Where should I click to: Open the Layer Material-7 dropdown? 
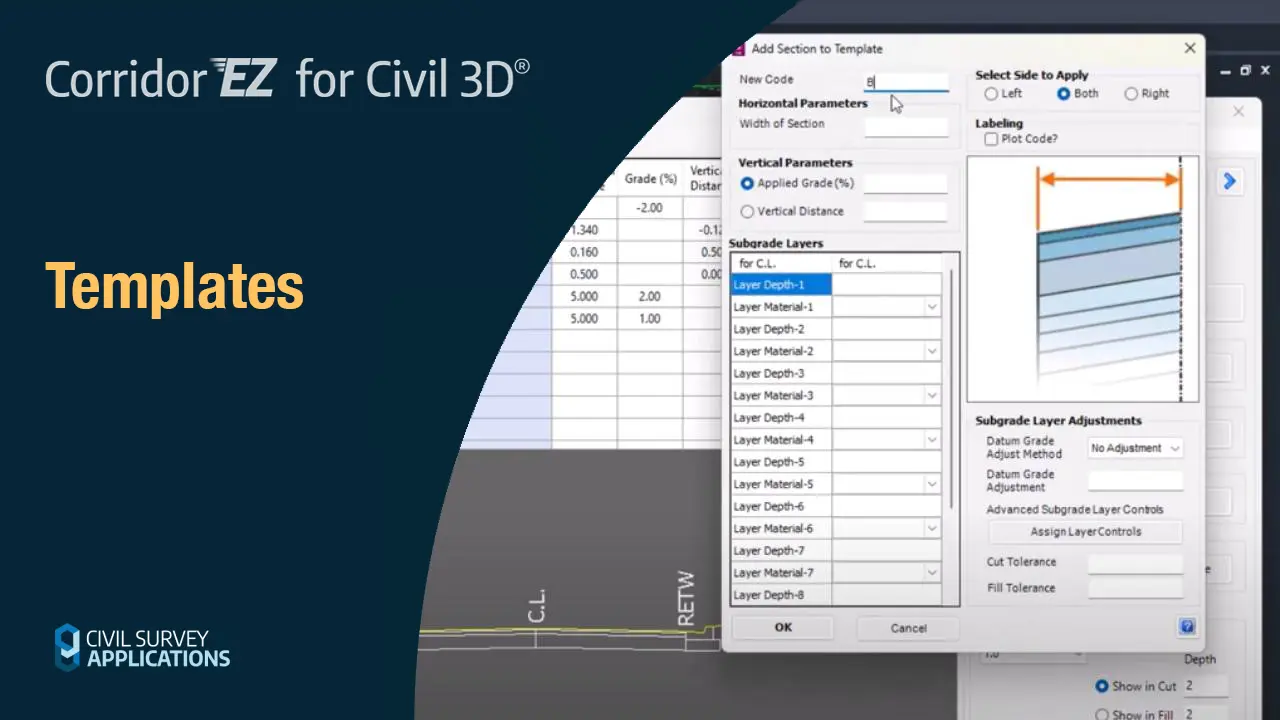point(932,572)
